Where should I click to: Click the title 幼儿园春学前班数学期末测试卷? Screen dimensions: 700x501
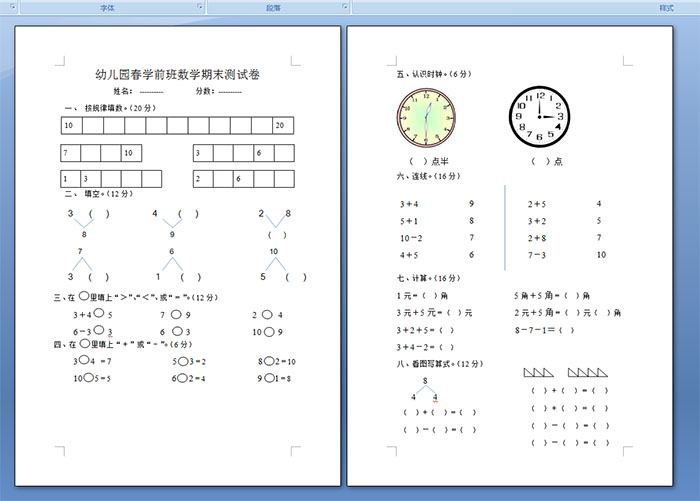click(x=178, y=74)
